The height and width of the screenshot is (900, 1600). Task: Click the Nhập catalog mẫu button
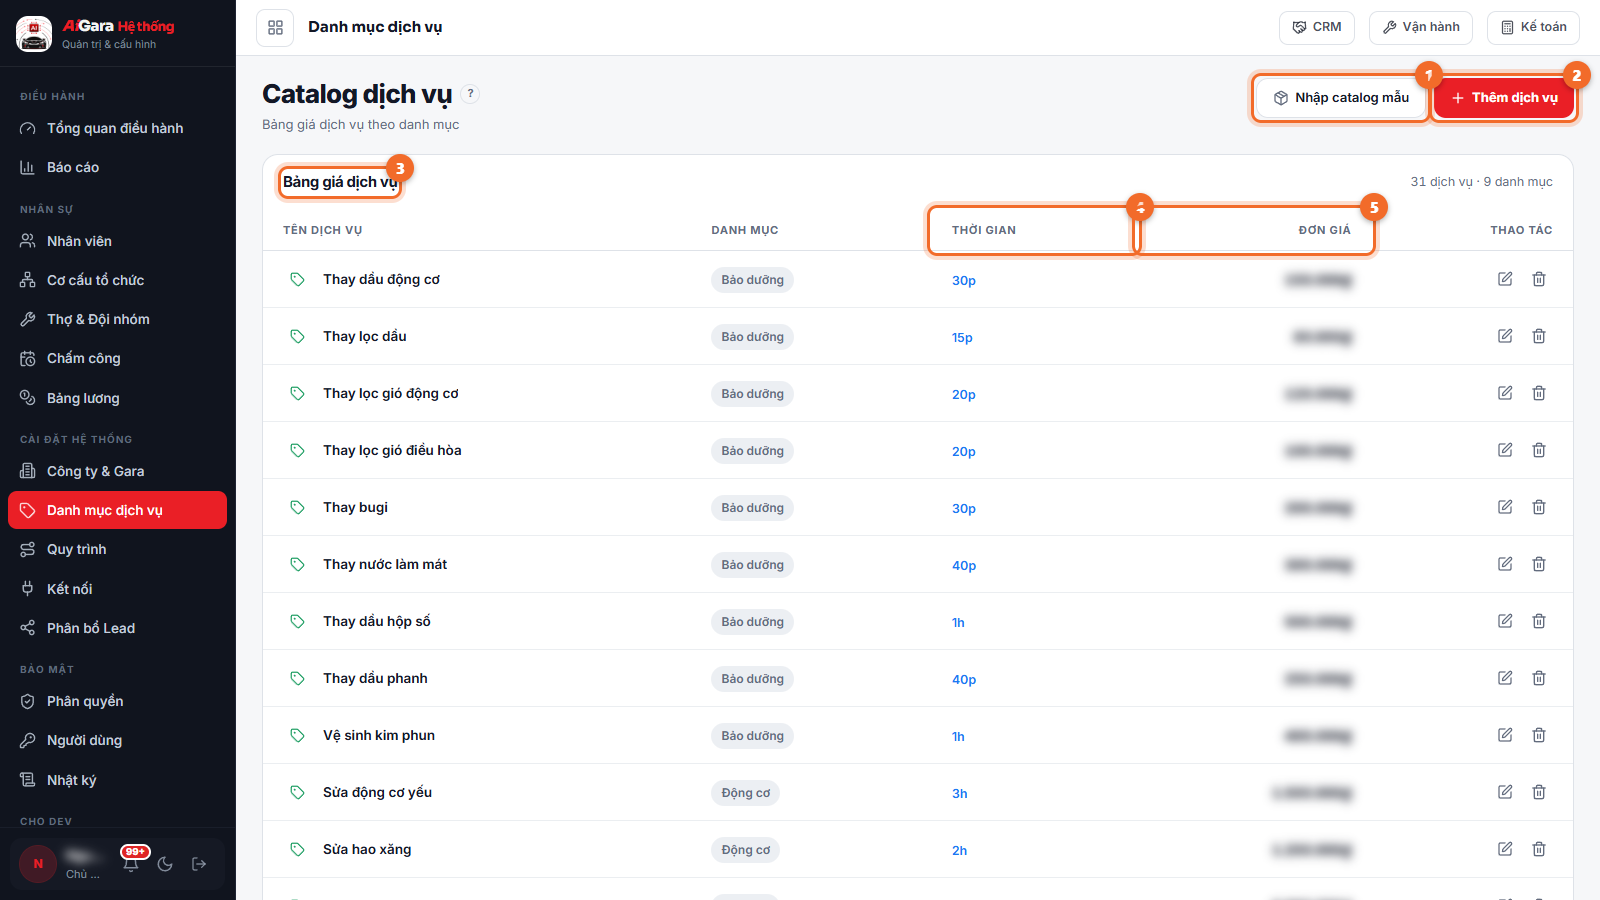pyautogui.click(x=1340, y=98)
